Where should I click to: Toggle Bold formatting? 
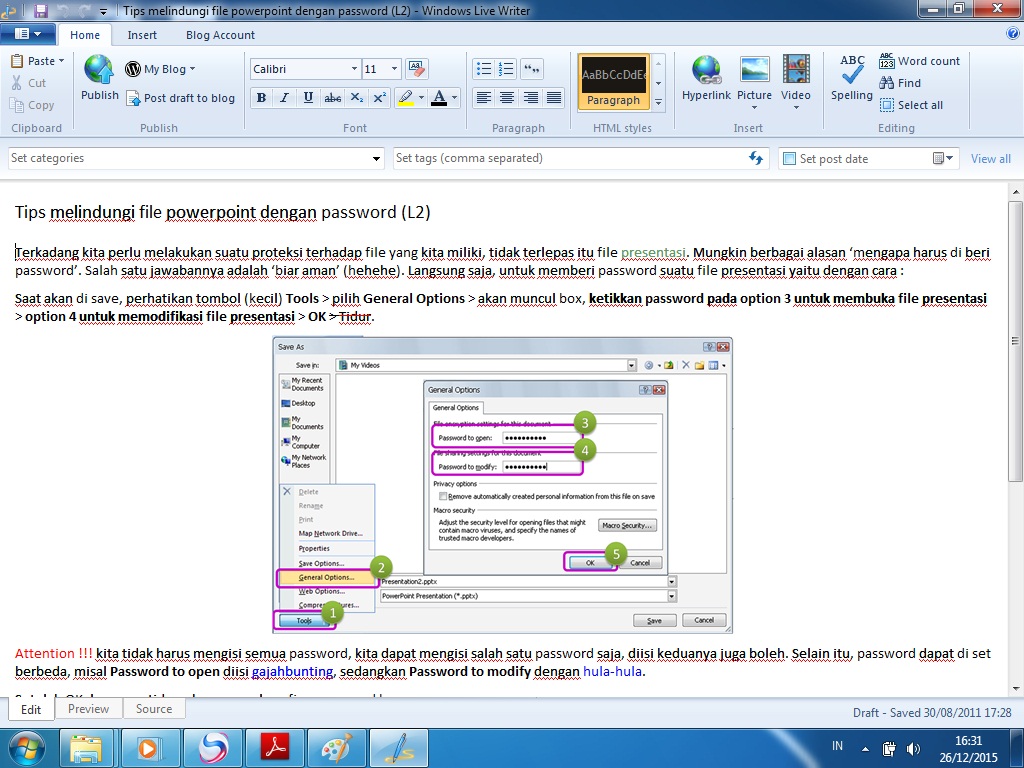click(261, 97)
